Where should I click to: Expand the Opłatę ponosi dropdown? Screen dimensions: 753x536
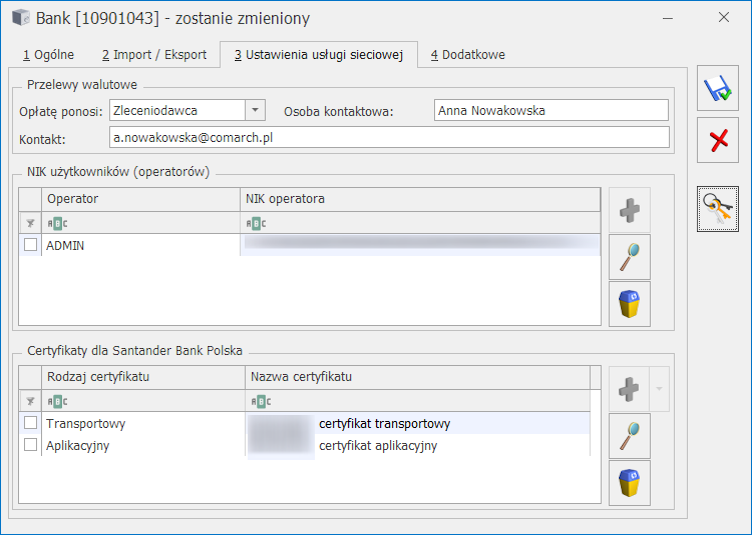[x=255, y=110]
